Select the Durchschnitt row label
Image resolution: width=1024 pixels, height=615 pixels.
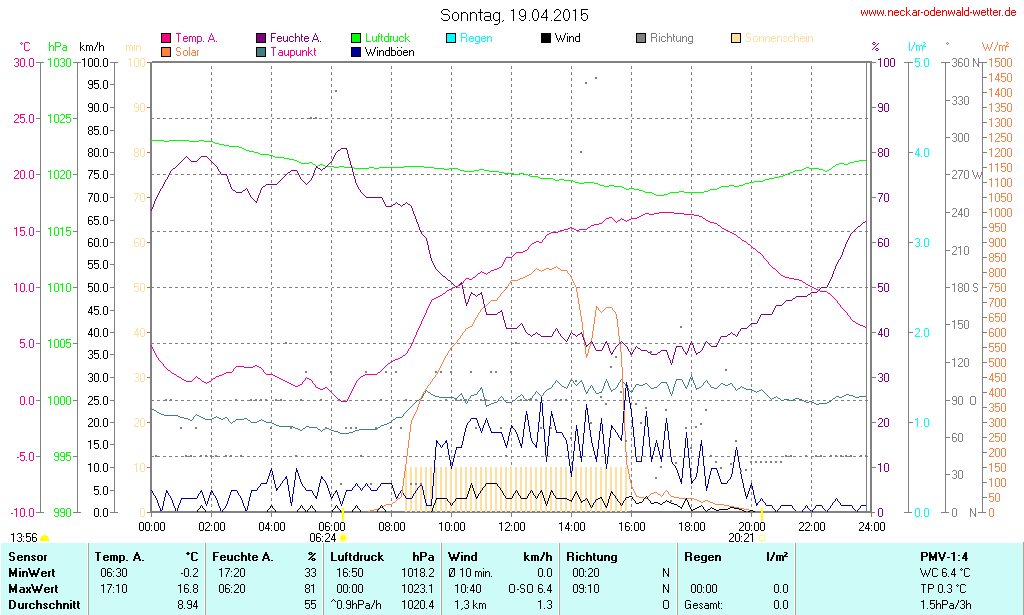coord(42,605)
